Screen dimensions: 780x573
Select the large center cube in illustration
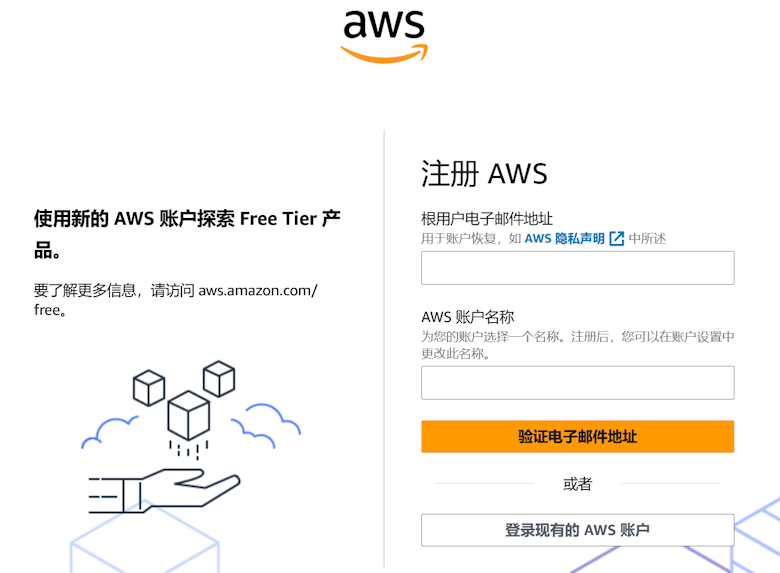189,415
